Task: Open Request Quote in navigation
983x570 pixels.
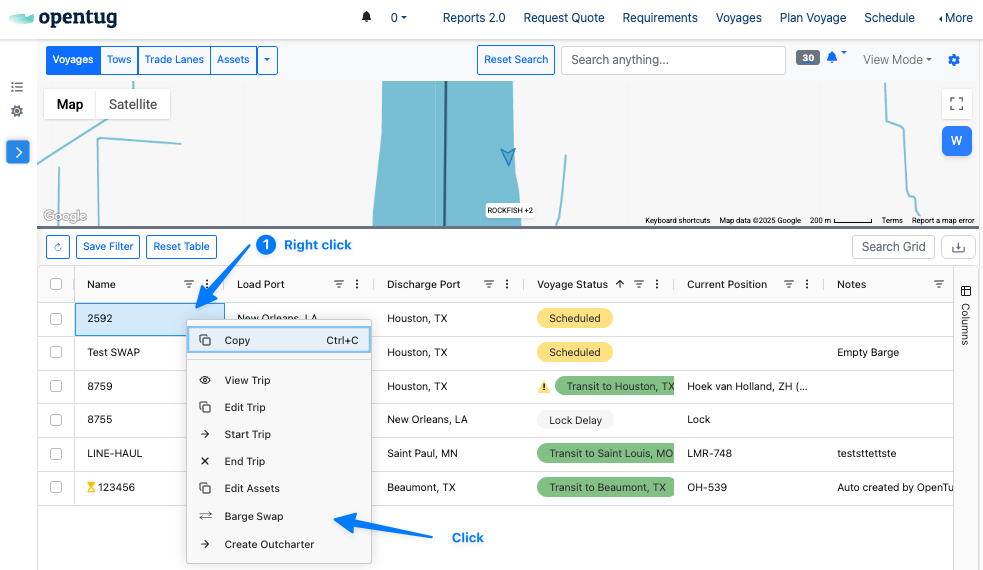Action: coord(564,18)
